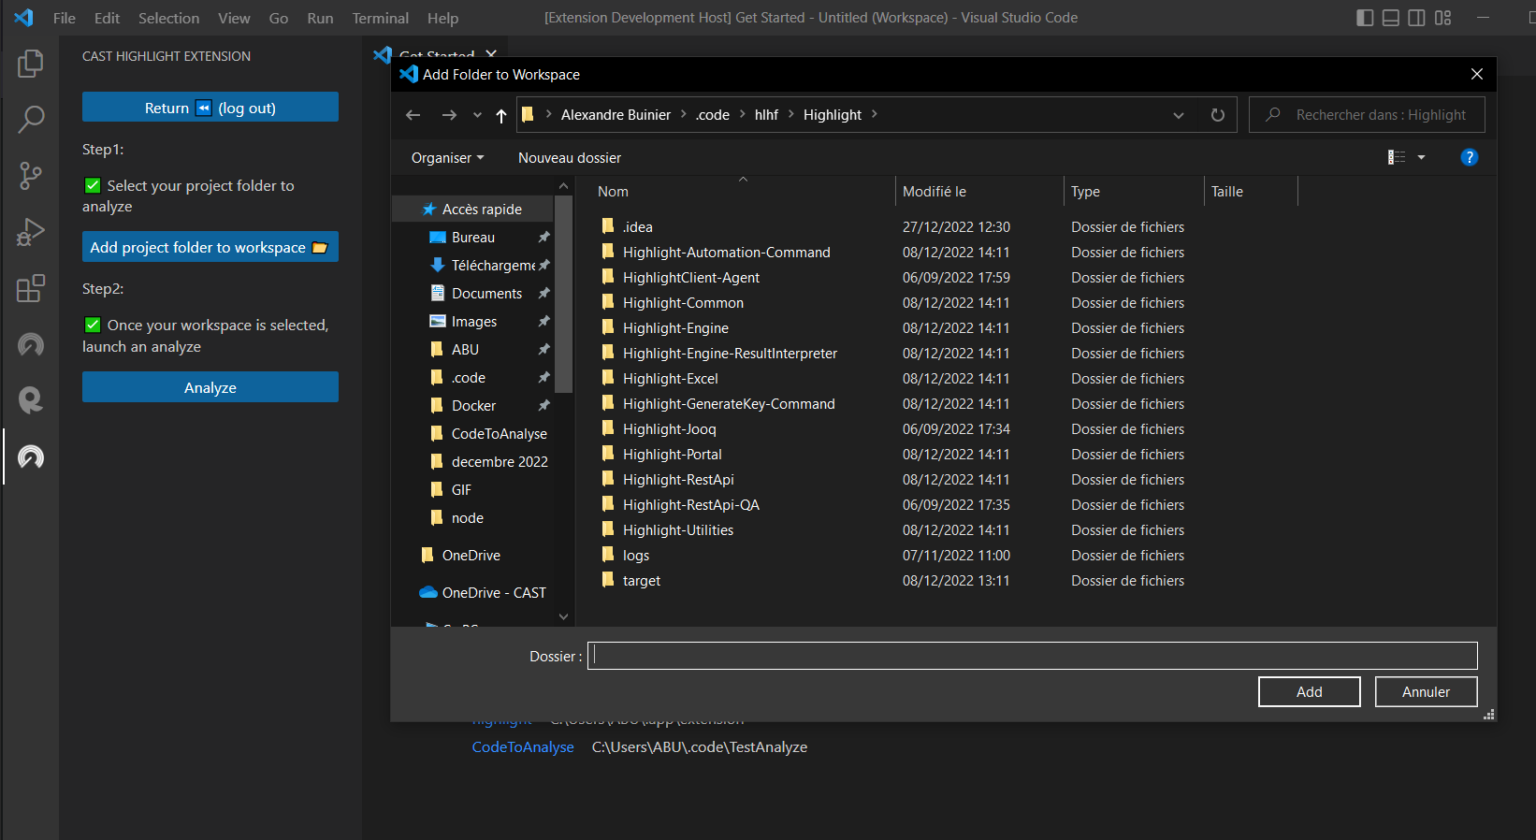Toggle the 'Once your workspace is selected' checkbox
This screenshot has width=1536, height=840.
[x=92, y=325]
